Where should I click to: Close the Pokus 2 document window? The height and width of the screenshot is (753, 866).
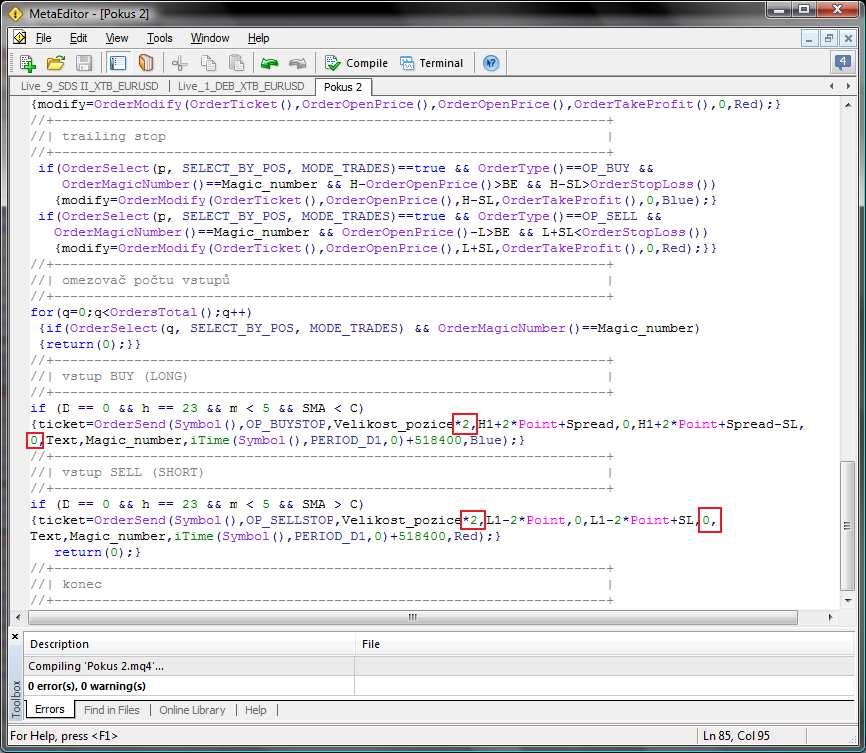(x=848, y=38)
